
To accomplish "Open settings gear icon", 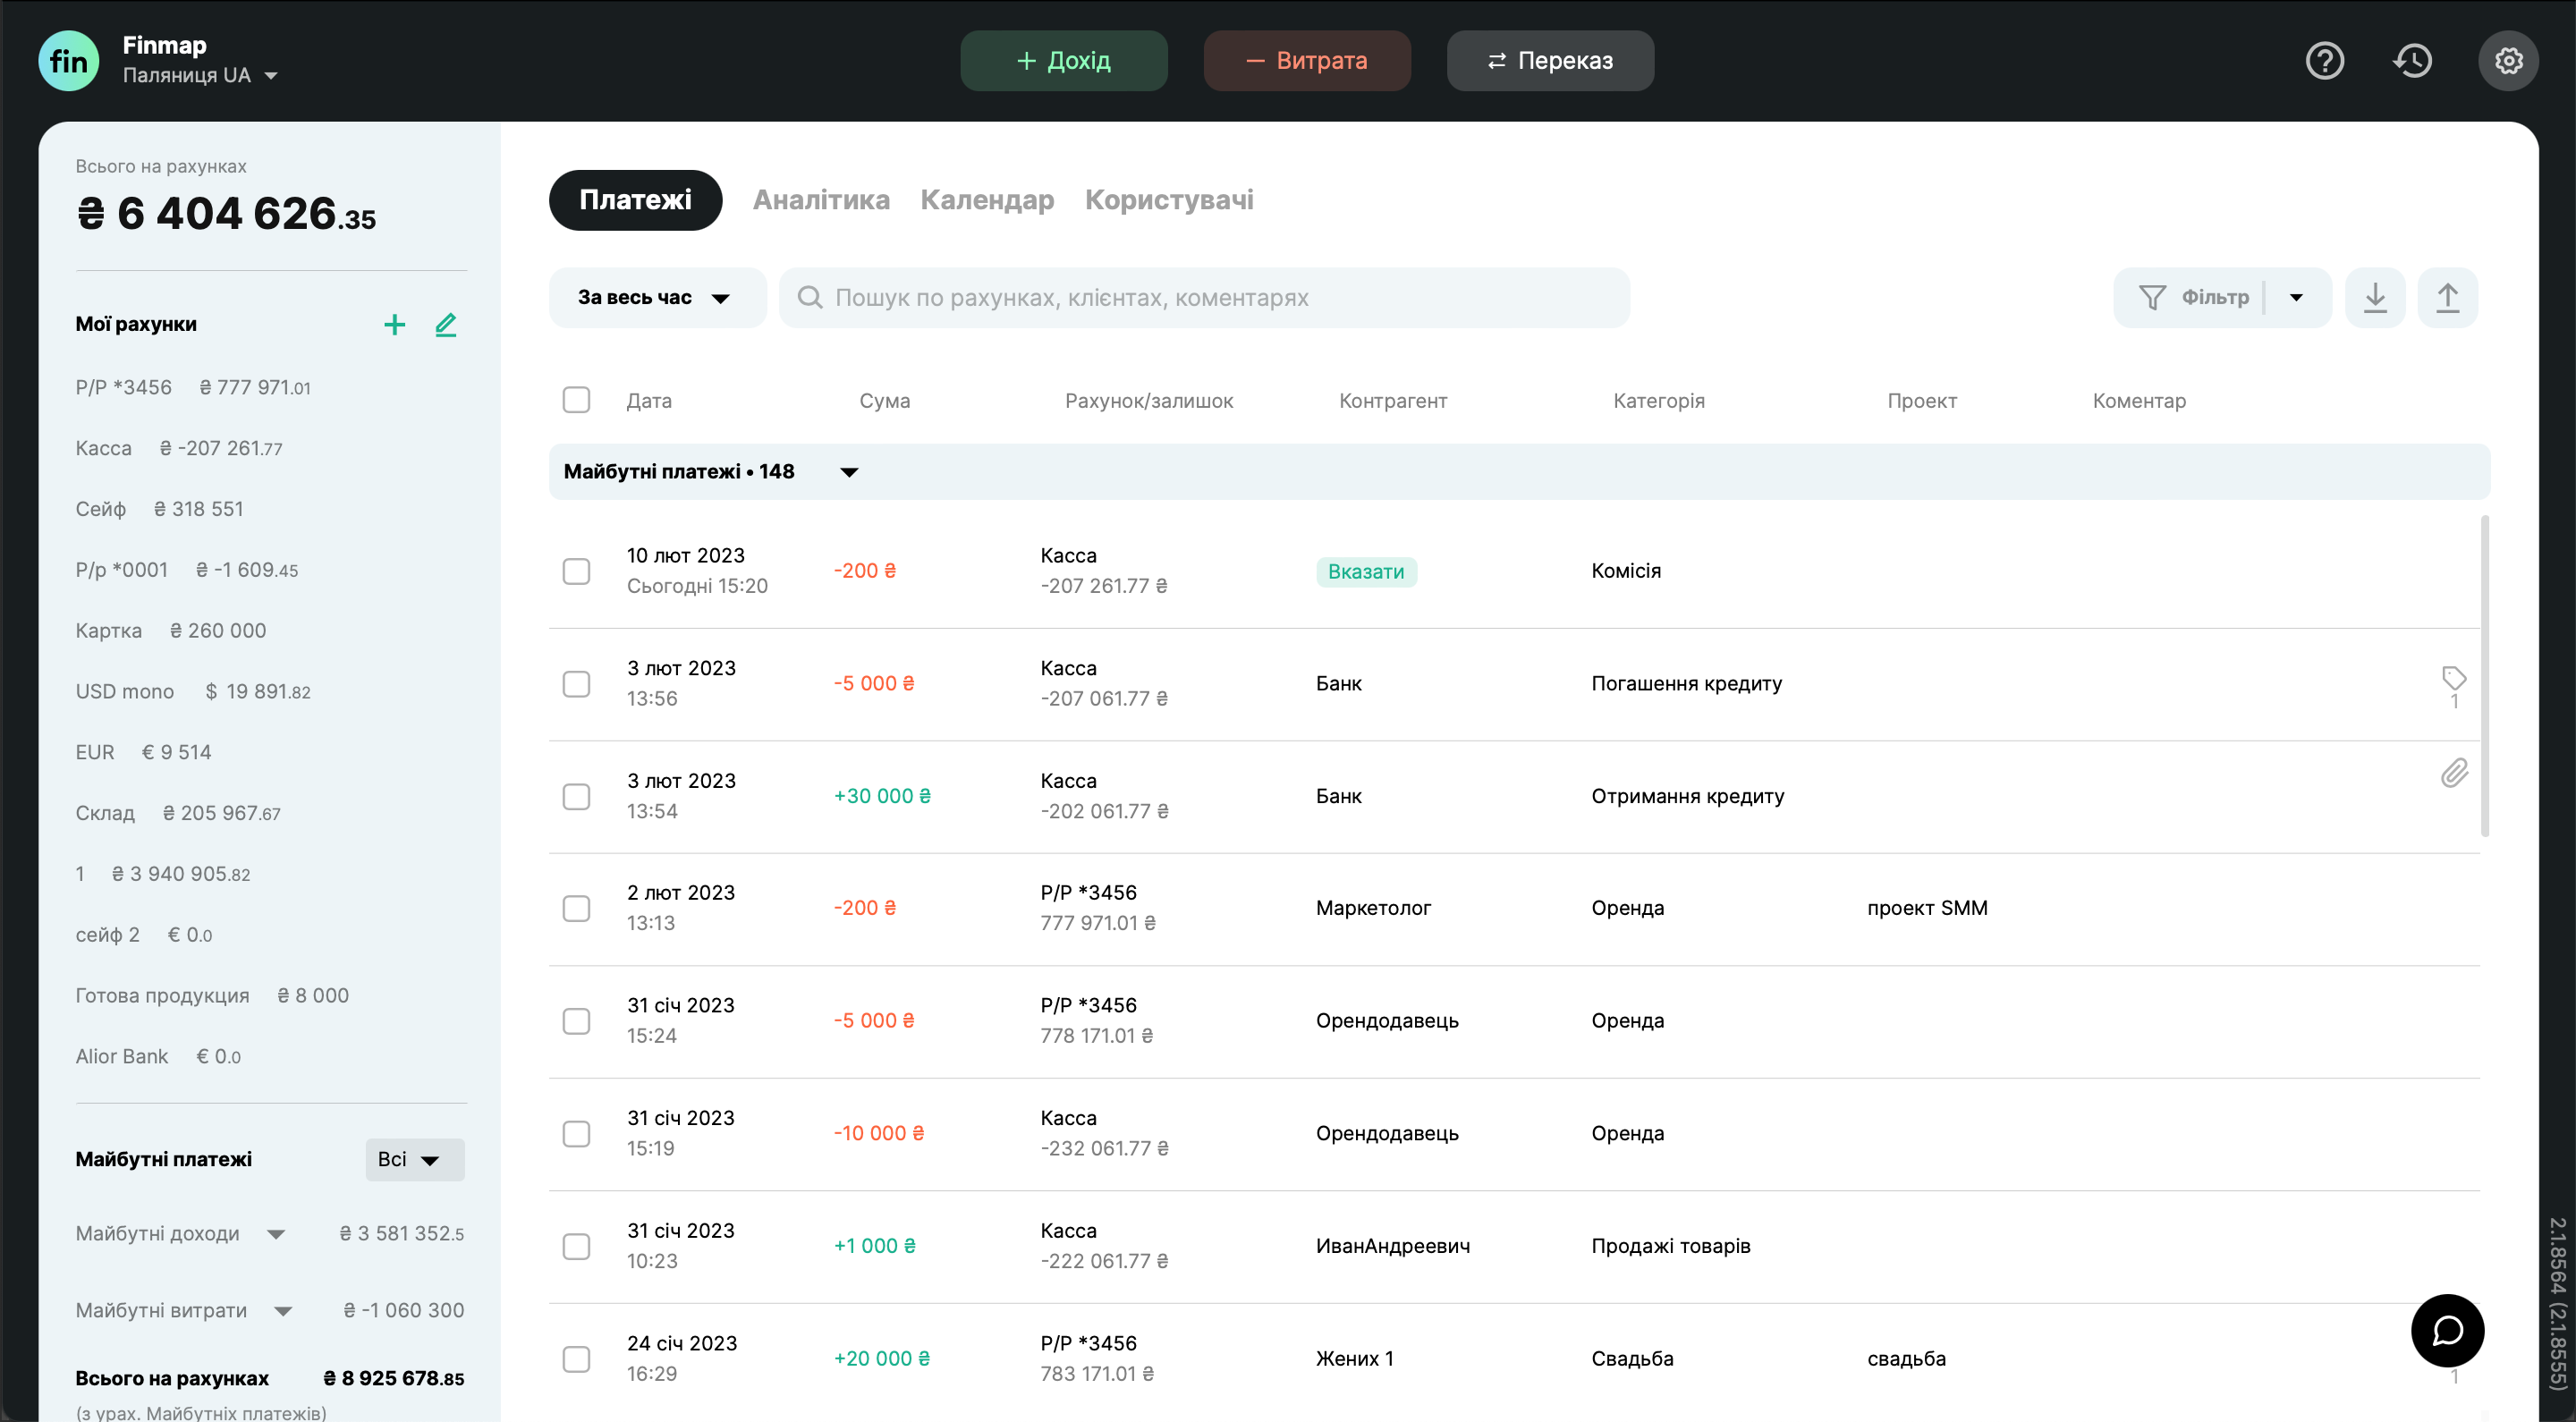I will [x=2507, y=61].
